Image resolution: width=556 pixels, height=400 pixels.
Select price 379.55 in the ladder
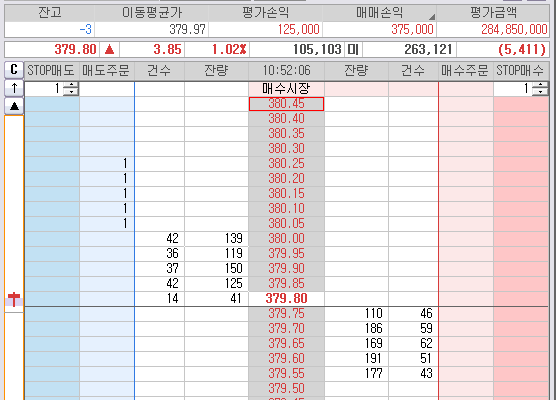click(286, 373)
